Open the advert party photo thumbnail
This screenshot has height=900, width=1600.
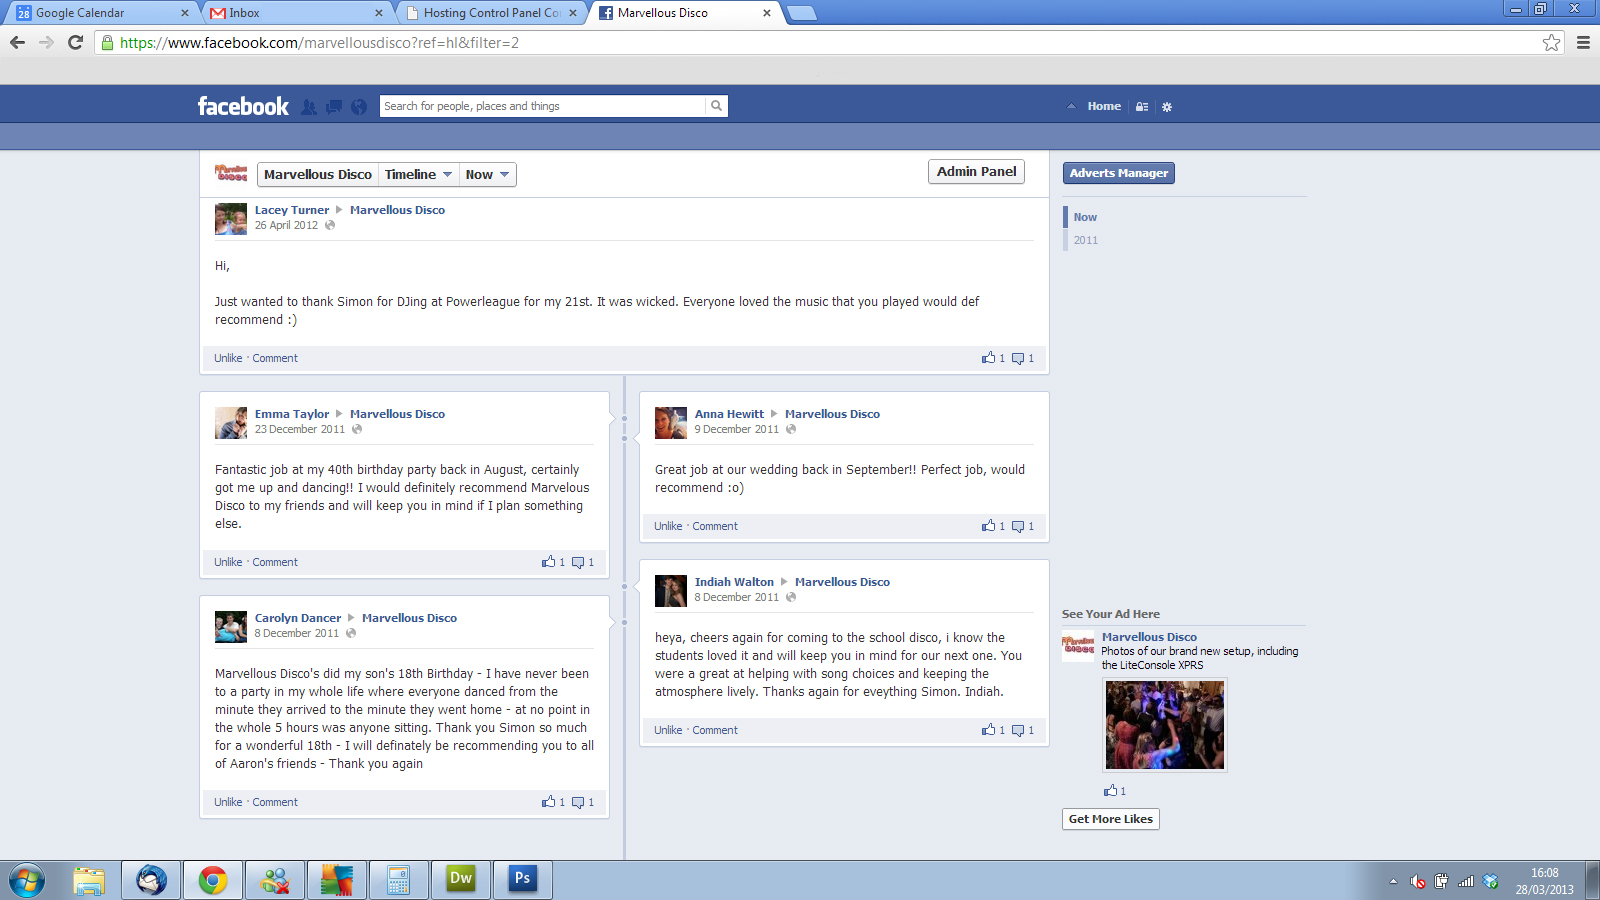1165,725
